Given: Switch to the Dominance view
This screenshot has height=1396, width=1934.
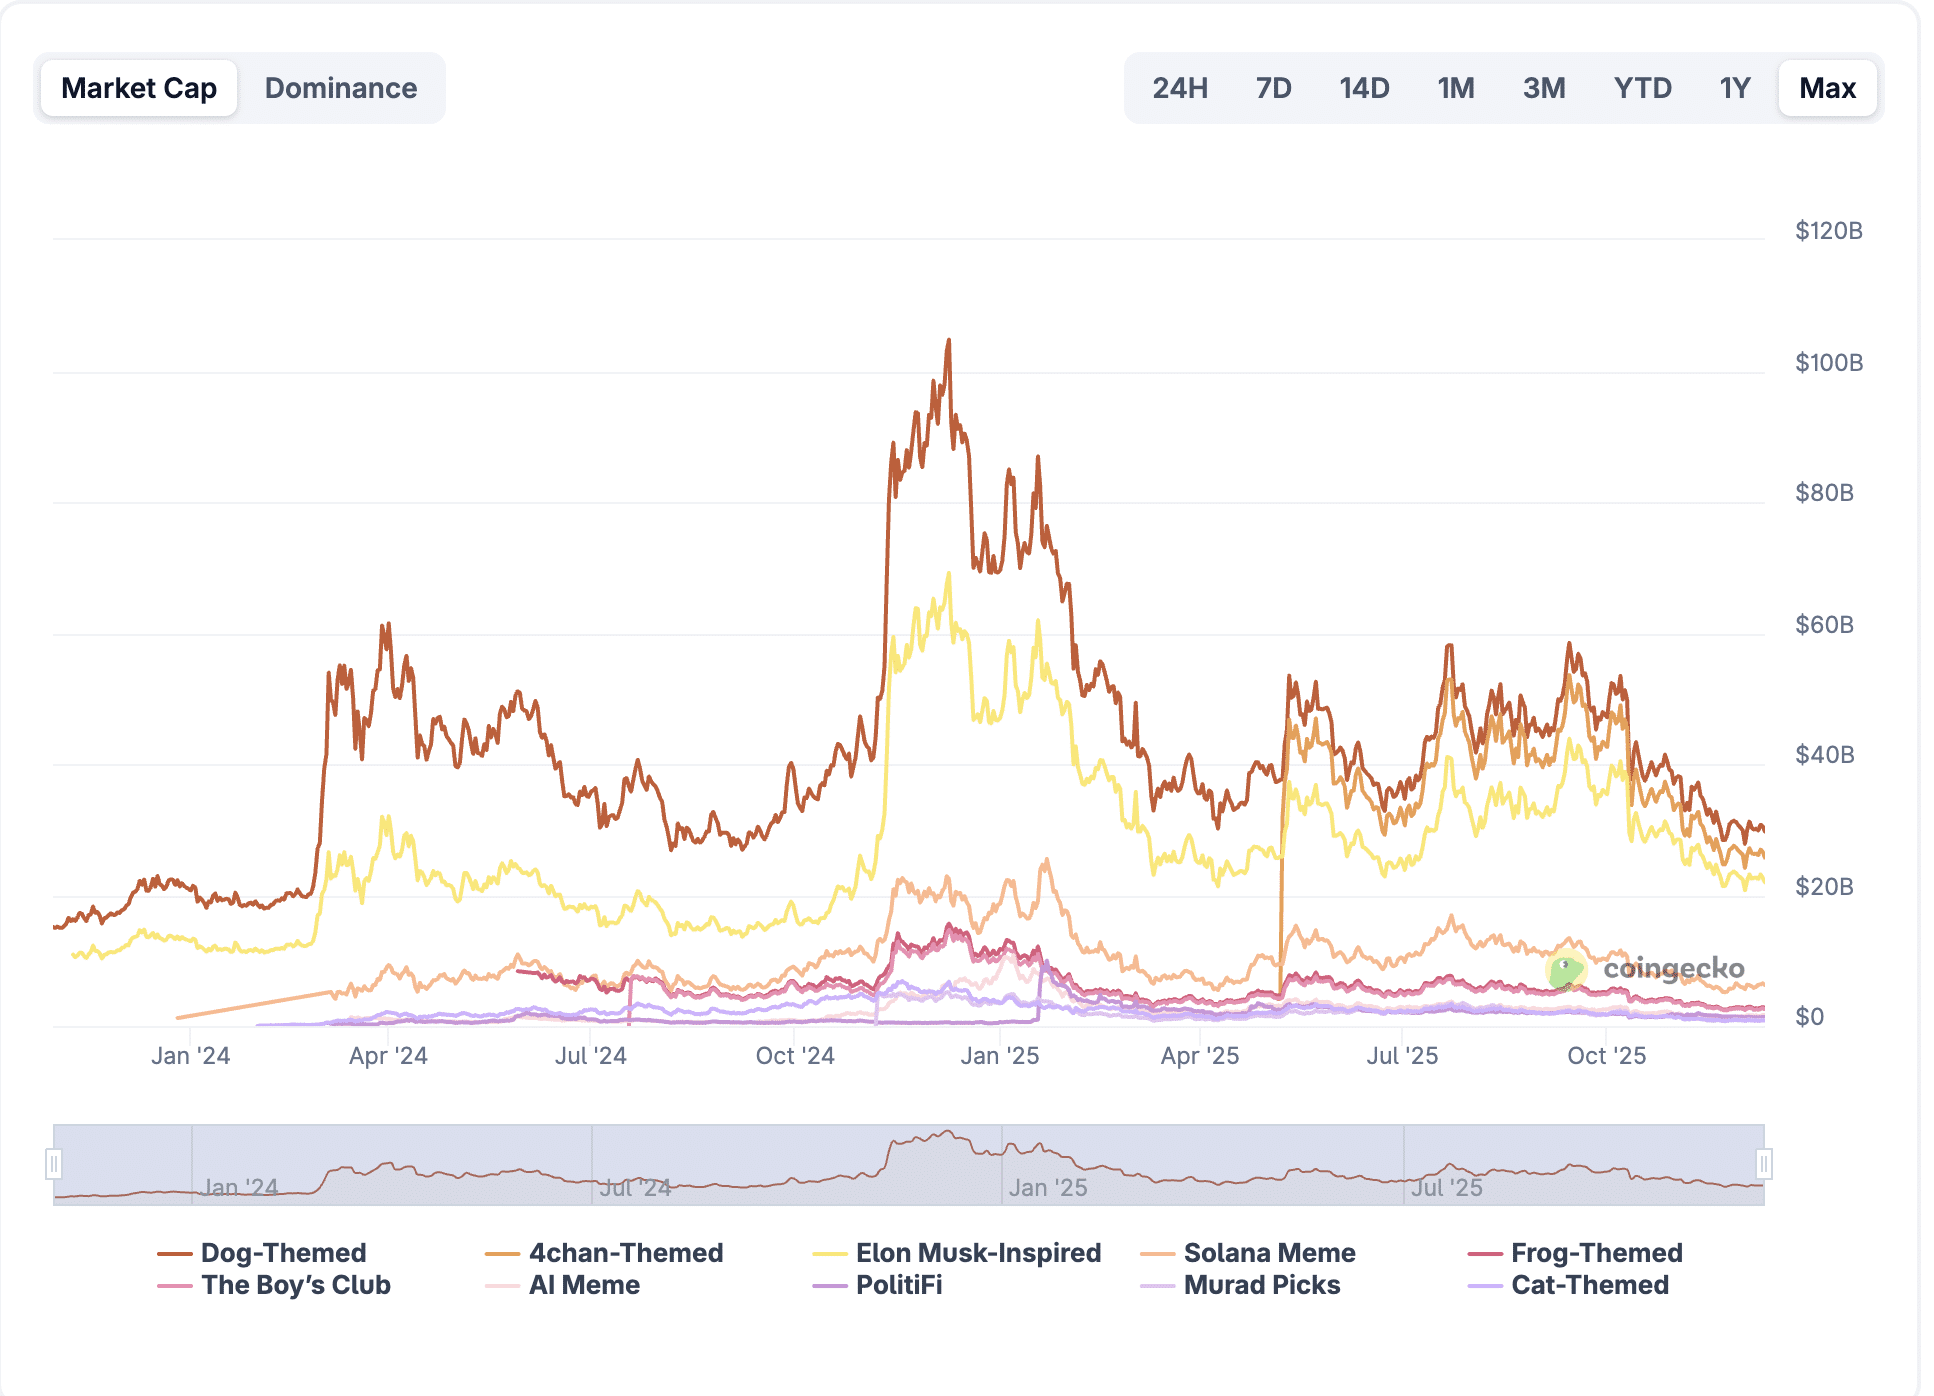Looking at the screenshot, I should coord(340,87).
